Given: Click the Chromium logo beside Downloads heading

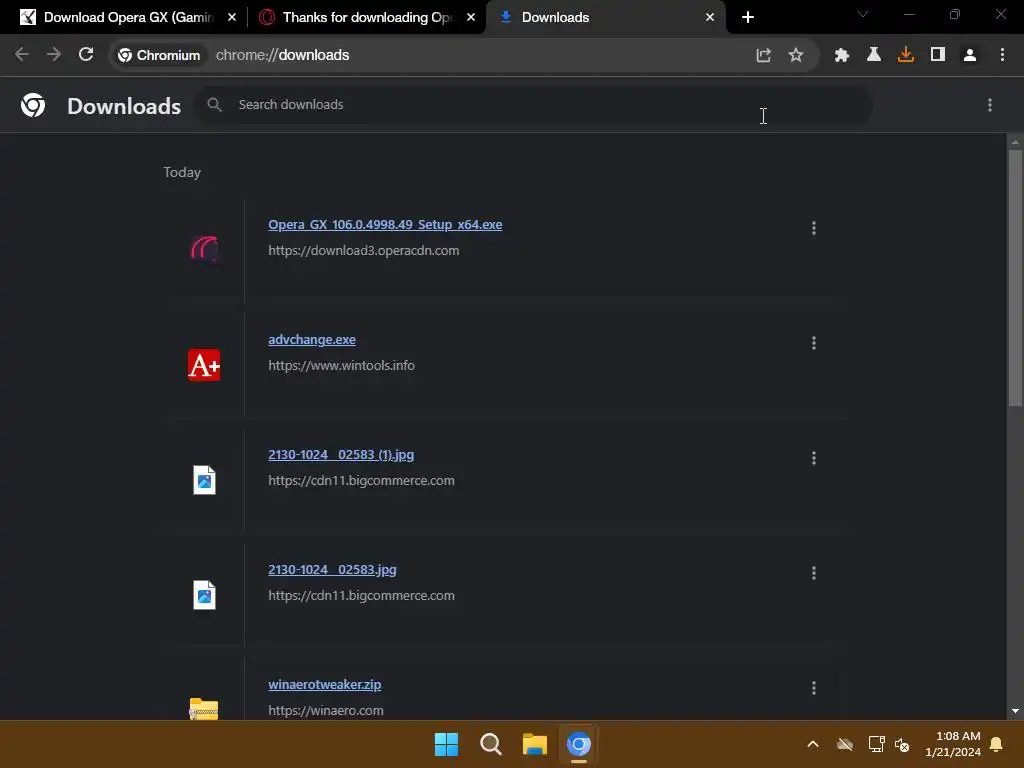Looking at the screenshot, I should 33,105.
